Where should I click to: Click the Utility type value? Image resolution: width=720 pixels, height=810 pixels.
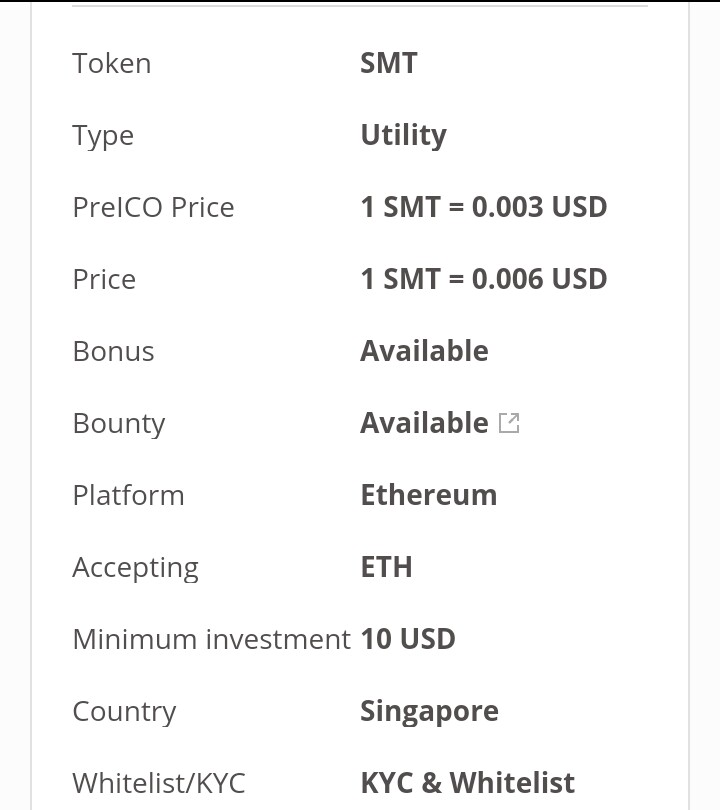tap(403, 135)
